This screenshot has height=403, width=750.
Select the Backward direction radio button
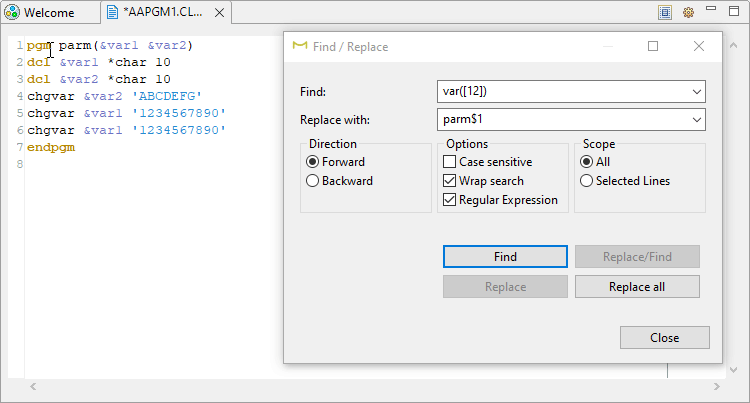click(x=313, y=181)
